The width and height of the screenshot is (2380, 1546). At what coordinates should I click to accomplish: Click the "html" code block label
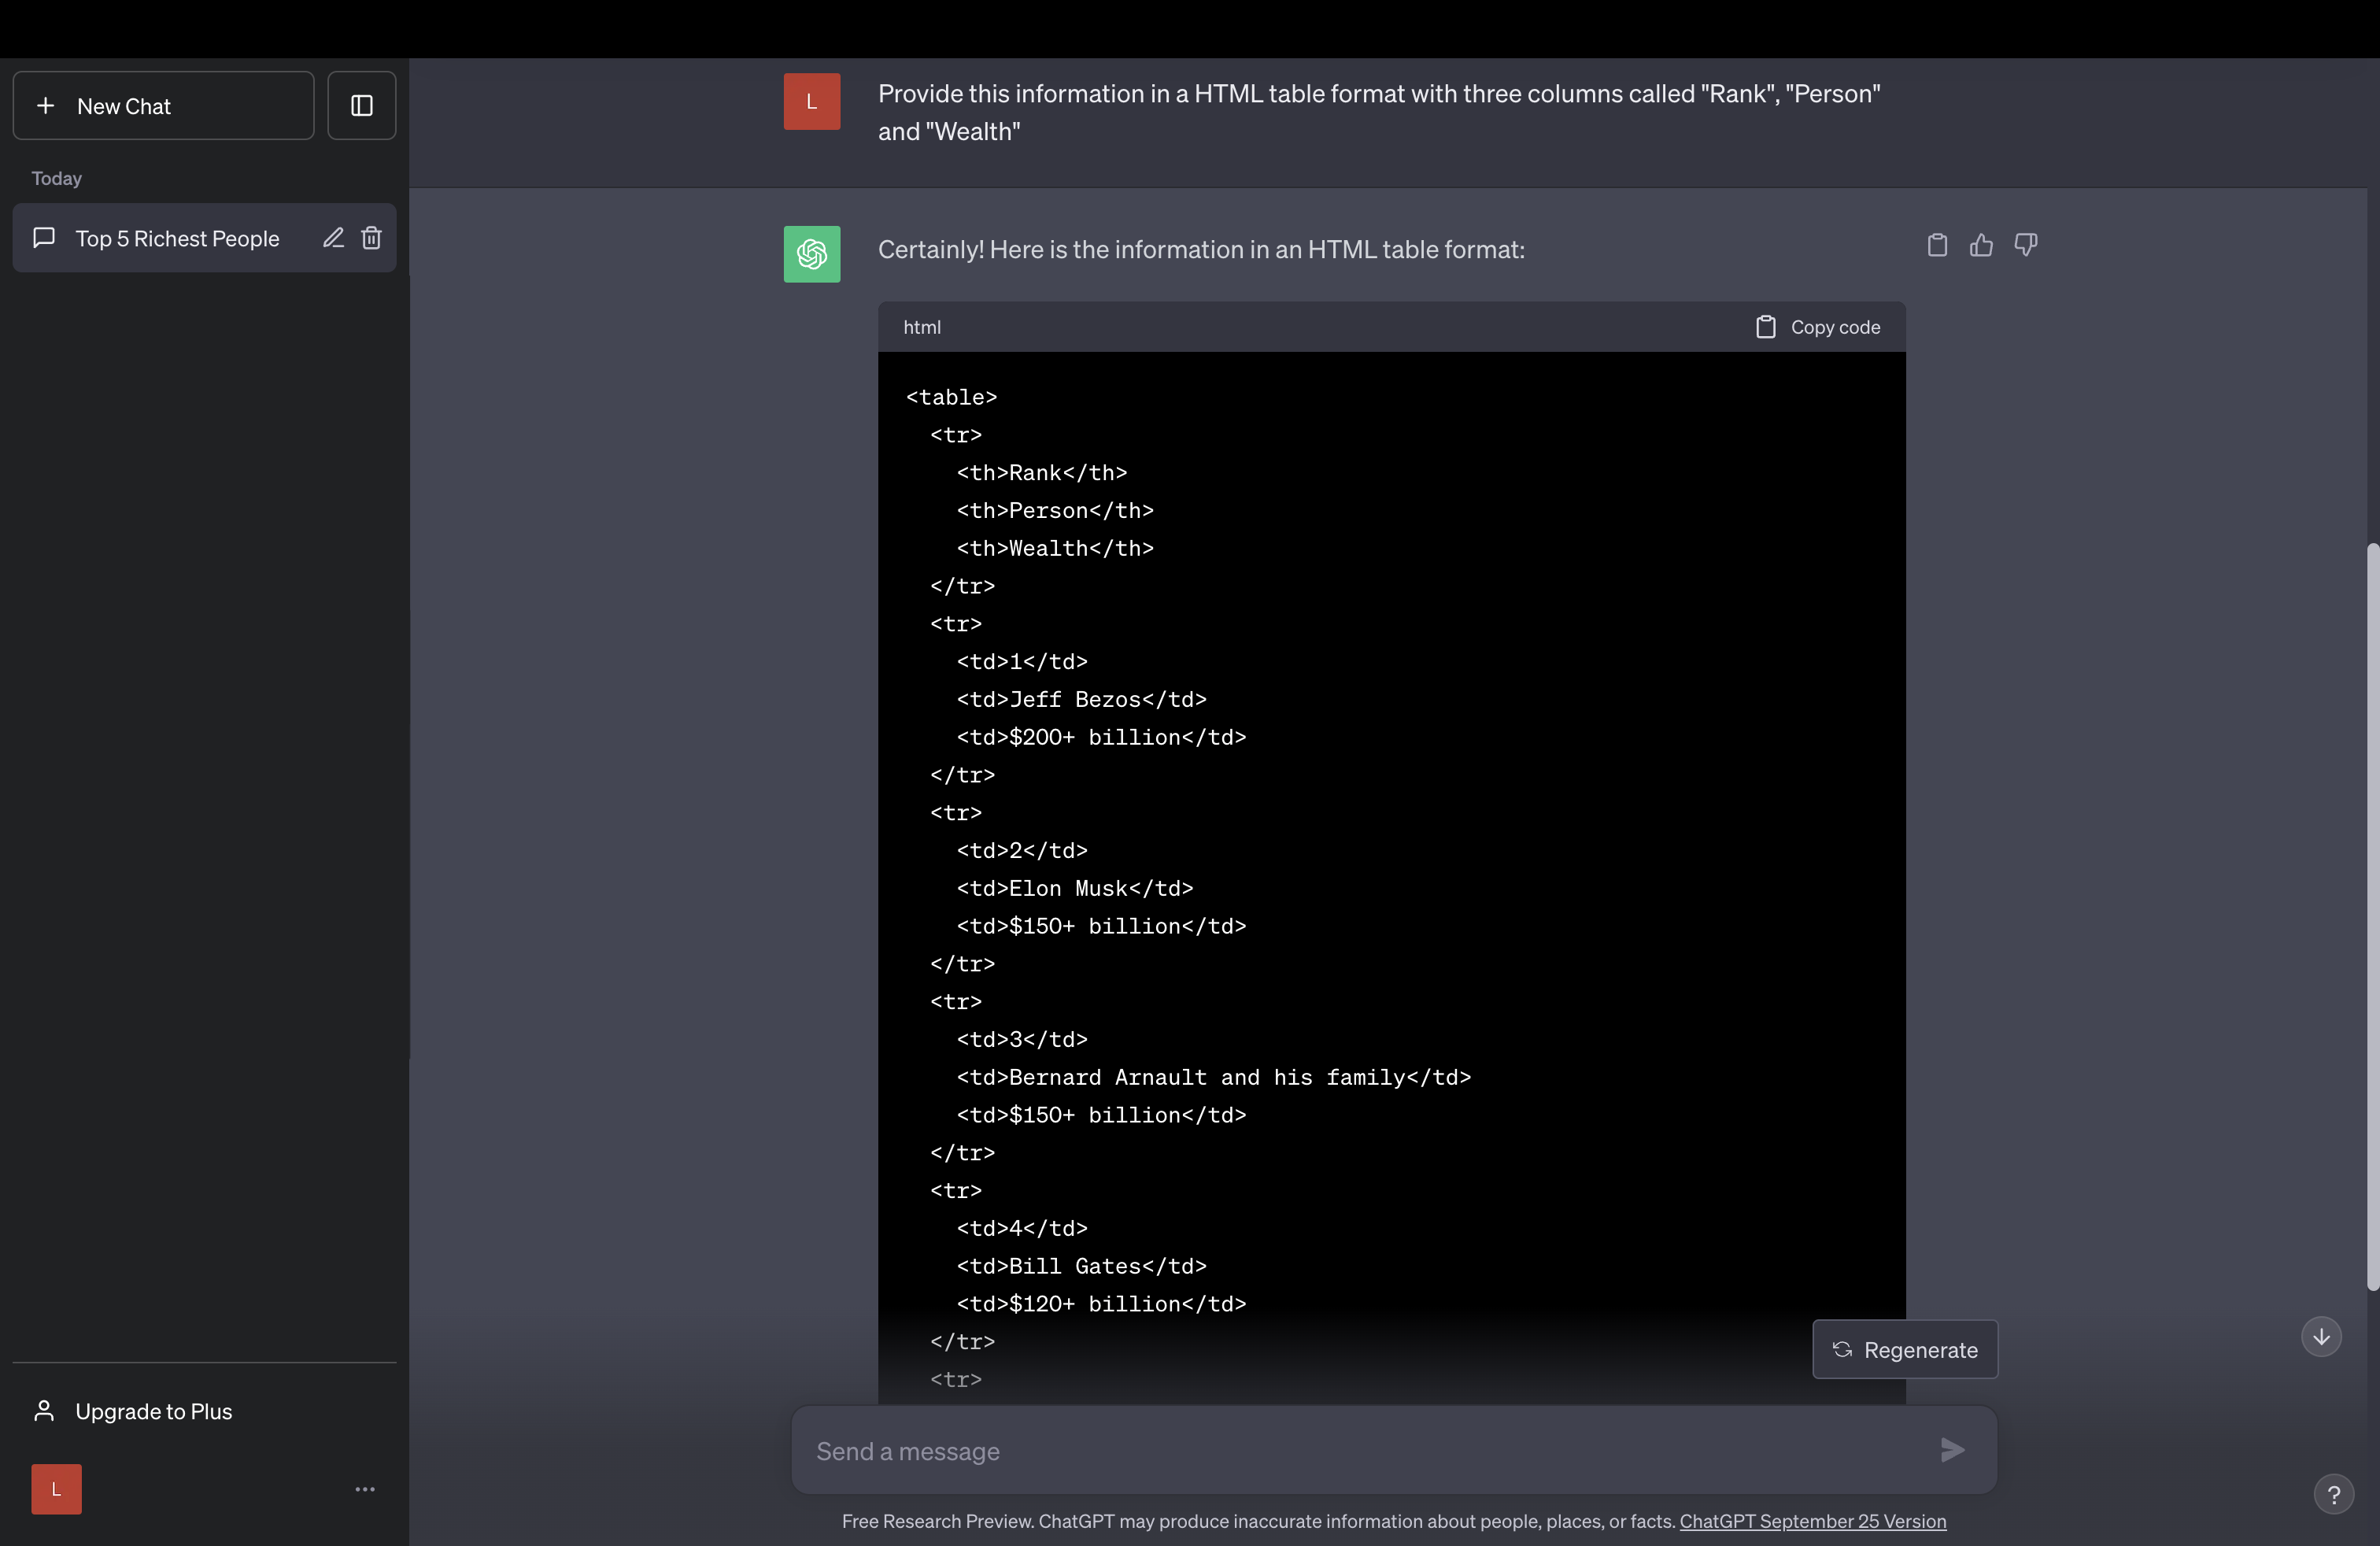pyautogui.click(x=922, y=327)
